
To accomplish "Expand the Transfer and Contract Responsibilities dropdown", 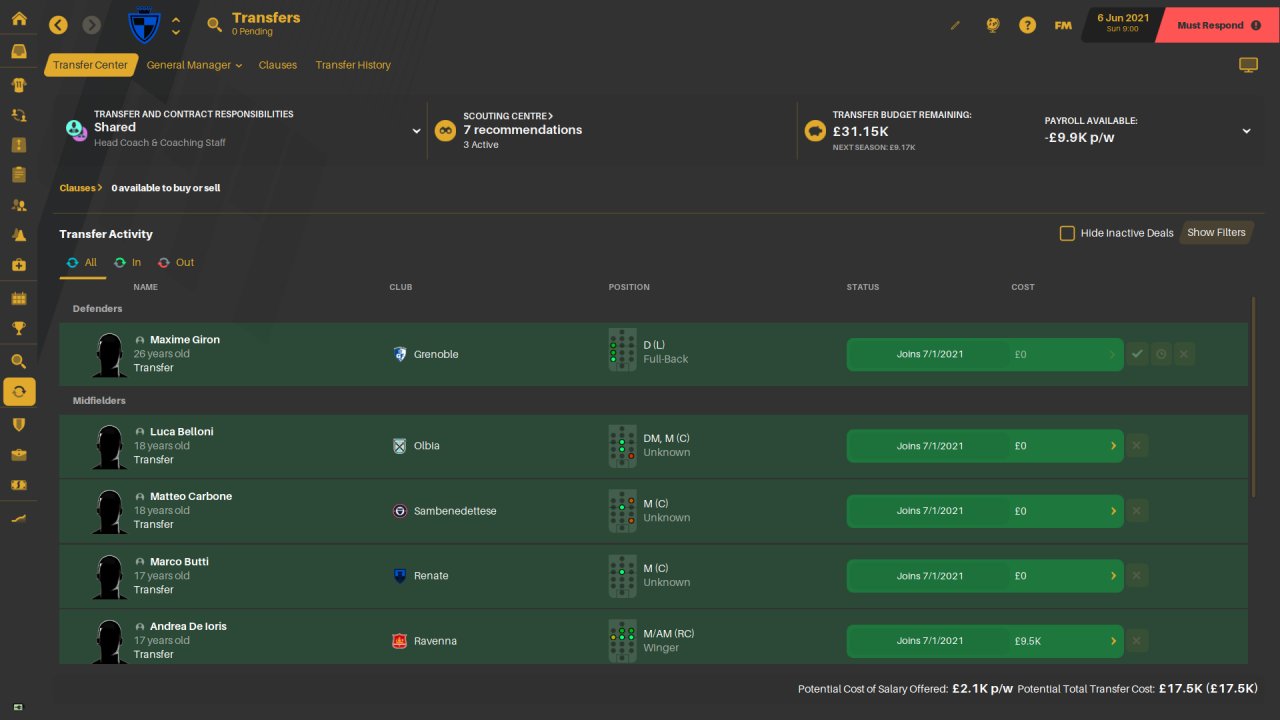I will tap(416, 130).
